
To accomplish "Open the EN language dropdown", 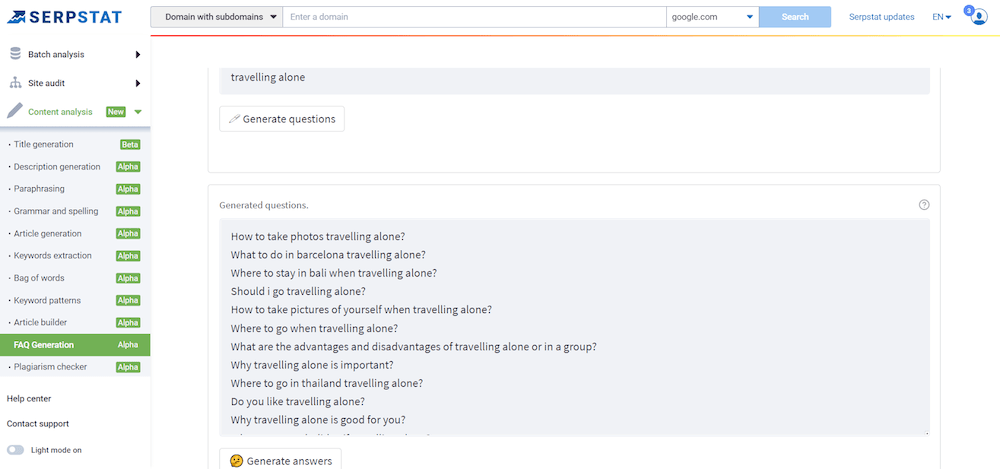I will (941, 17).
